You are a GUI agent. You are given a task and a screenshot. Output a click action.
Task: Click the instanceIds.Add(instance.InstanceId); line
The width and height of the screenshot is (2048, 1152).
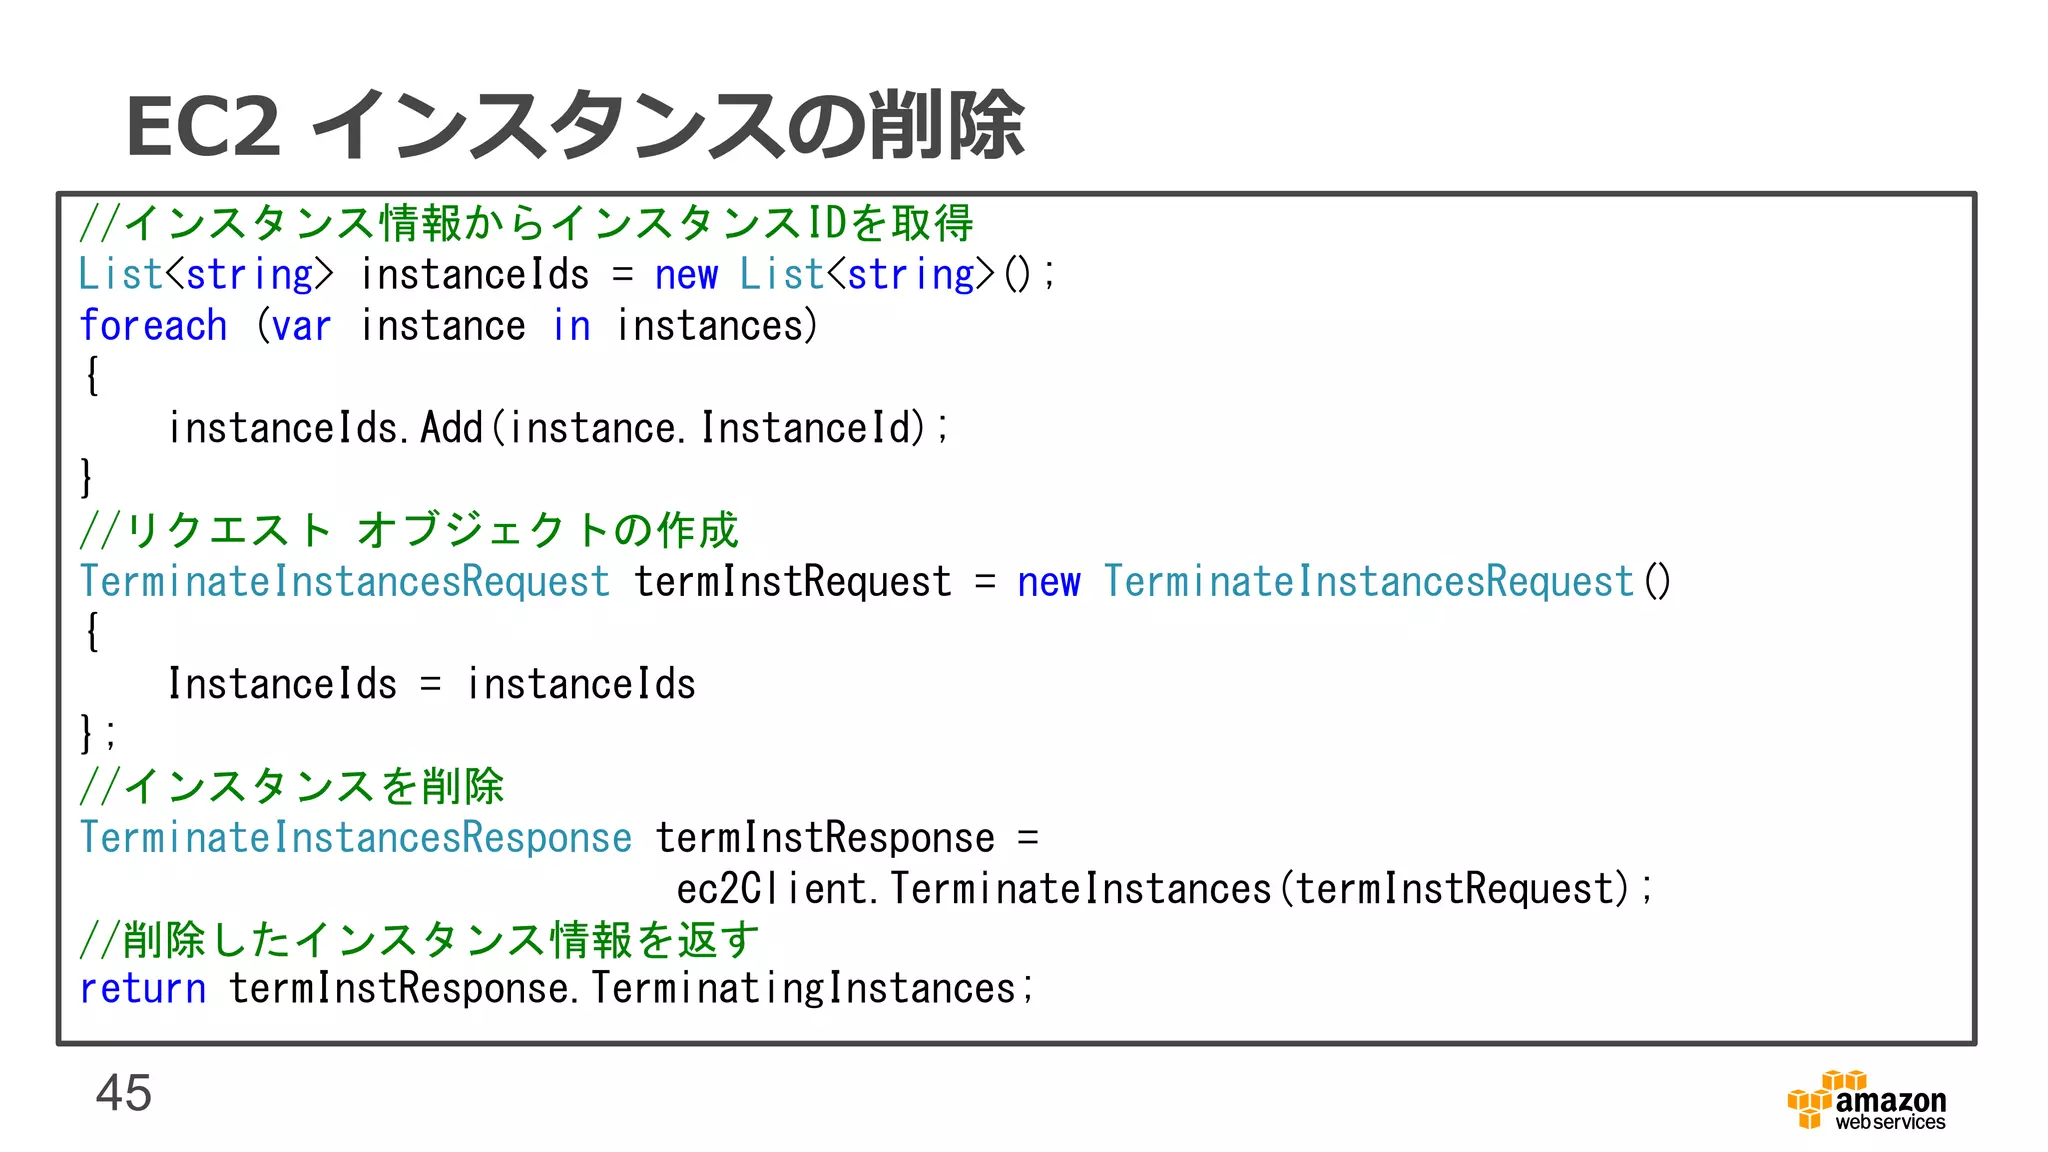[558, 428]
